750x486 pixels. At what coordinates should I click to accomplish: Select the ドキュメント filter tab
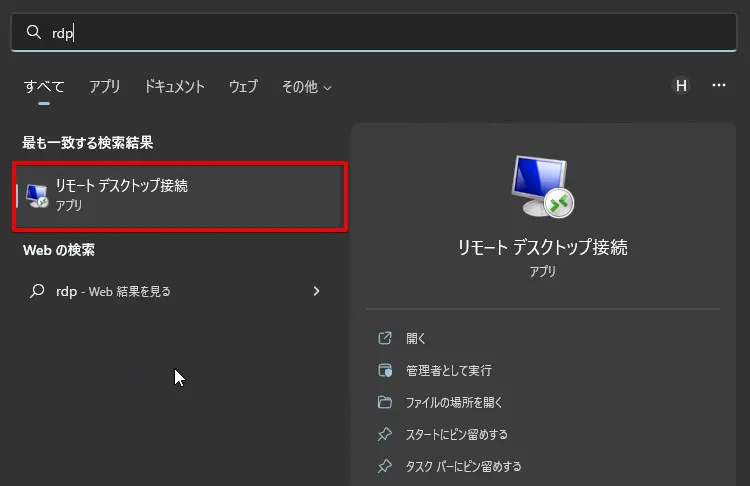point(174,87)
